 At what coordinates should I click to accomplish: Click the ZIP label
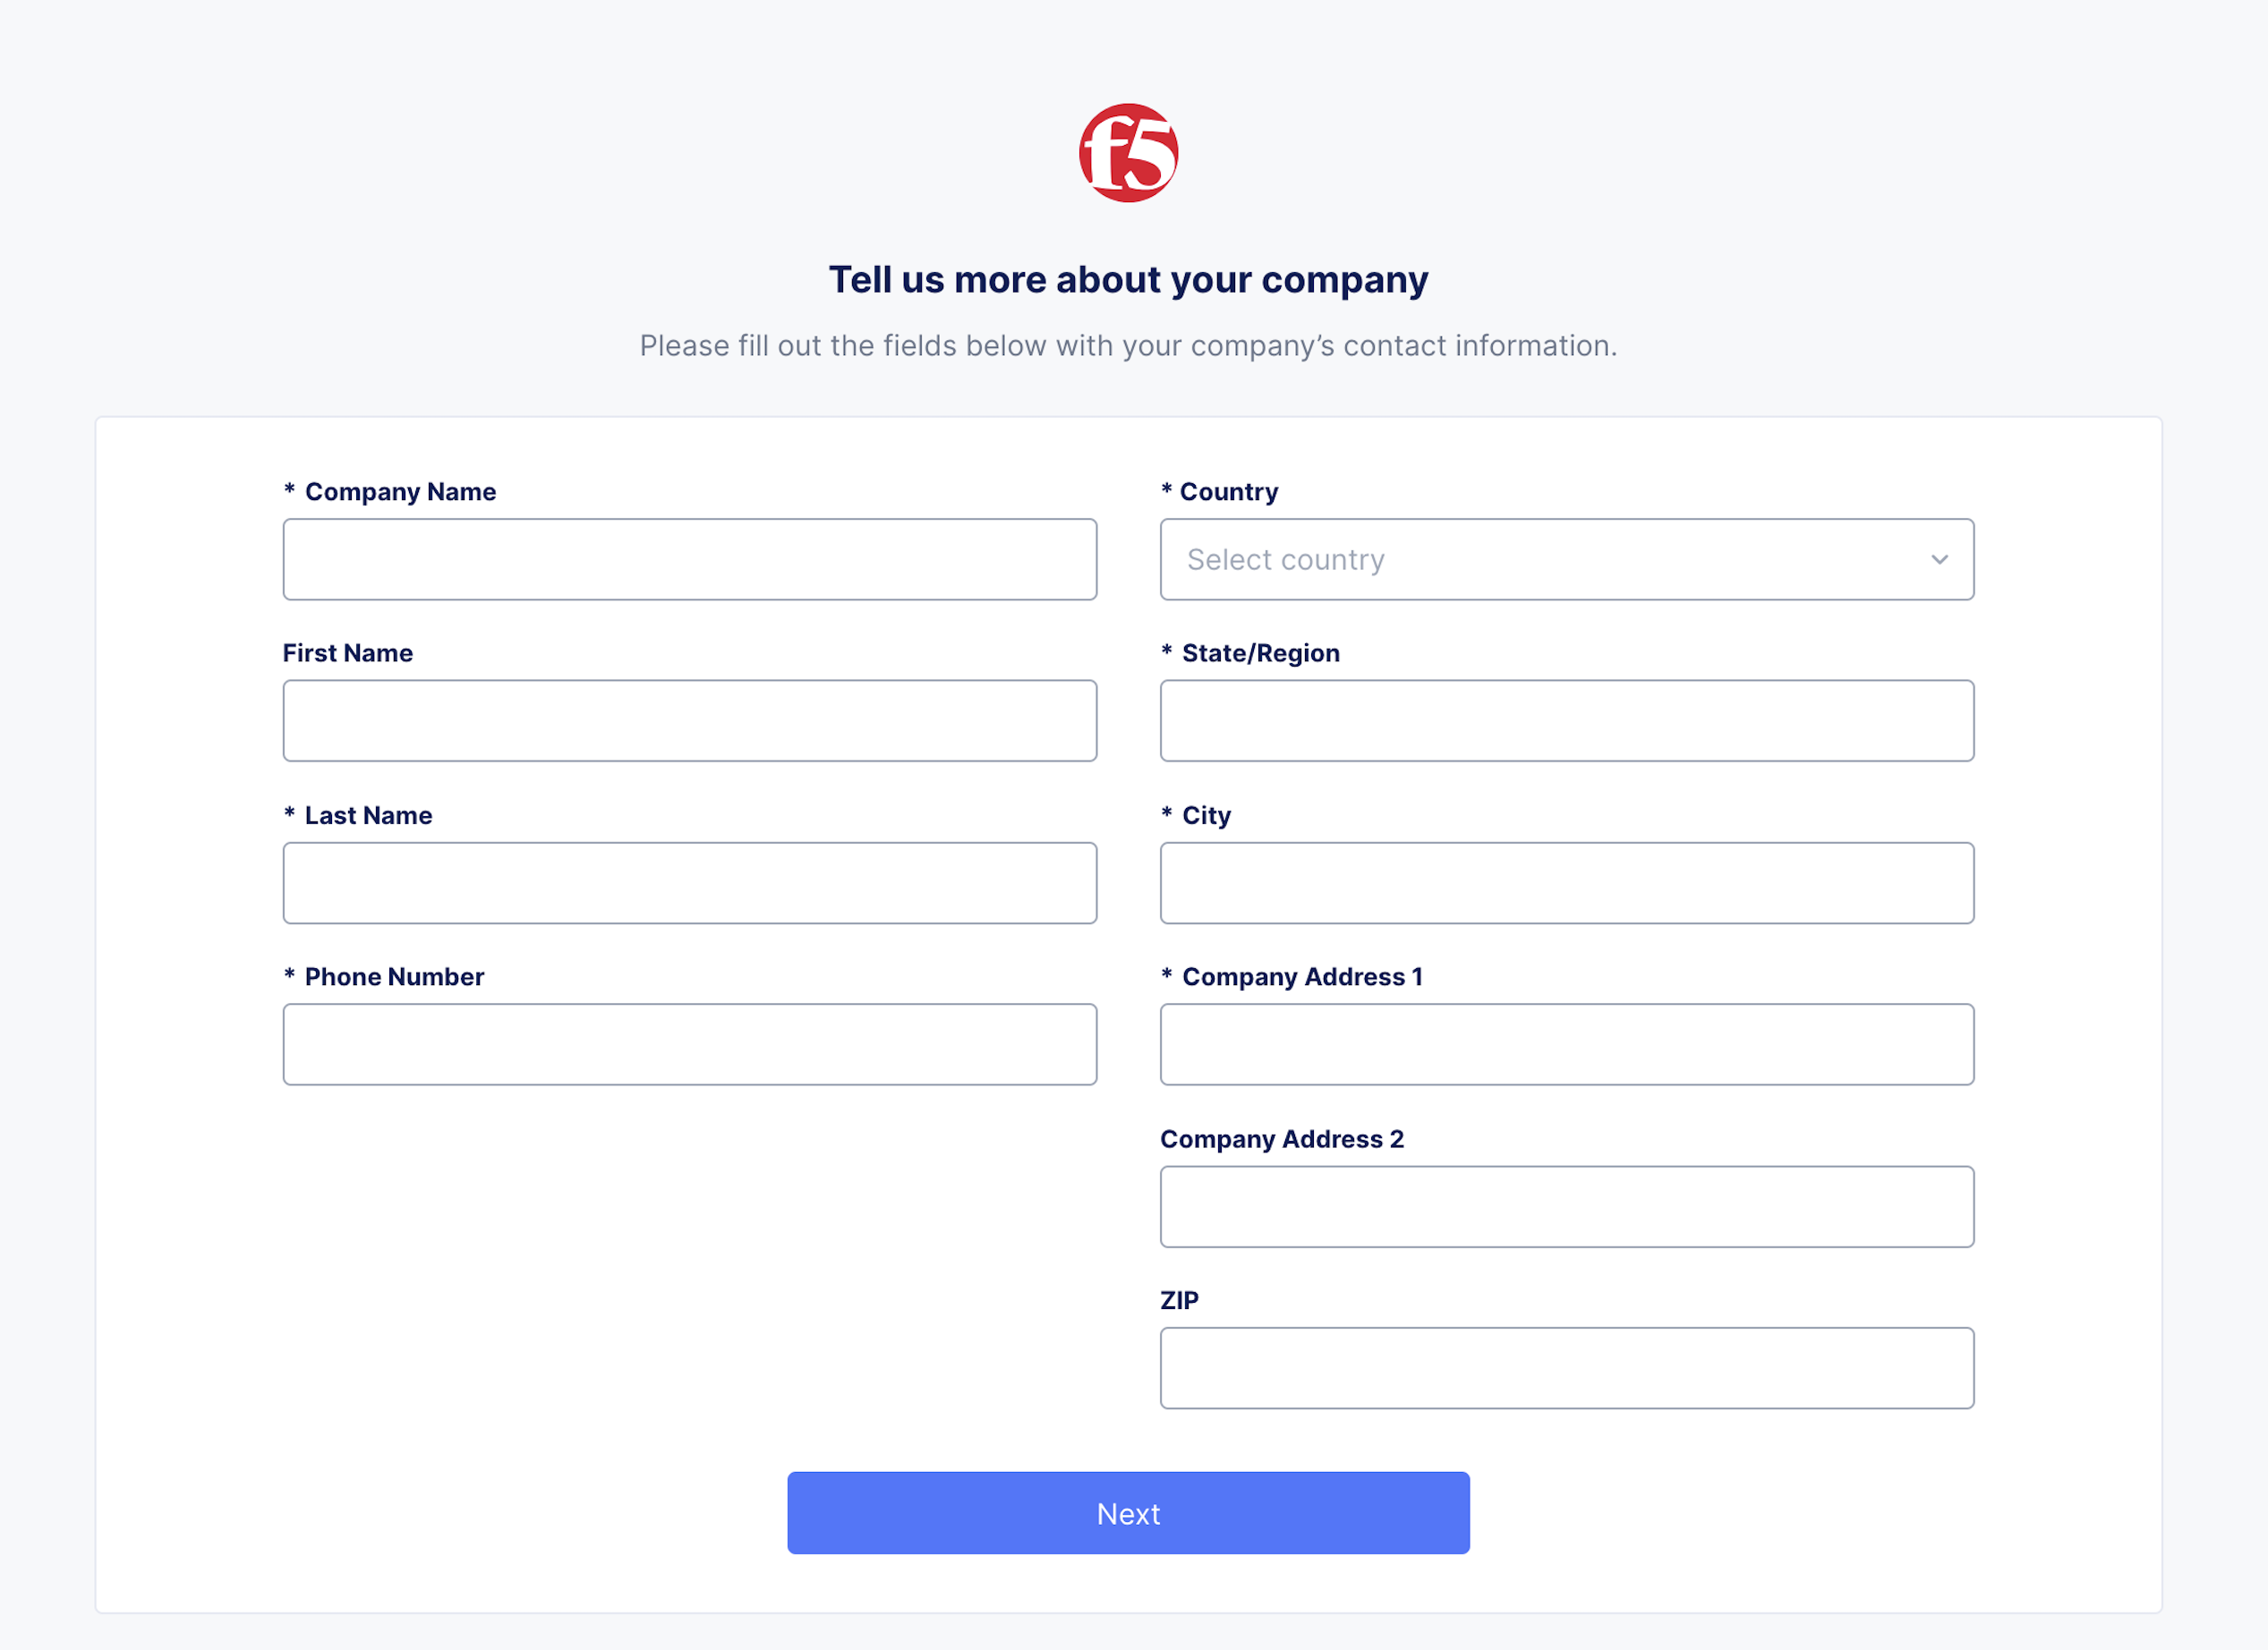[x=1179, y=1300]
